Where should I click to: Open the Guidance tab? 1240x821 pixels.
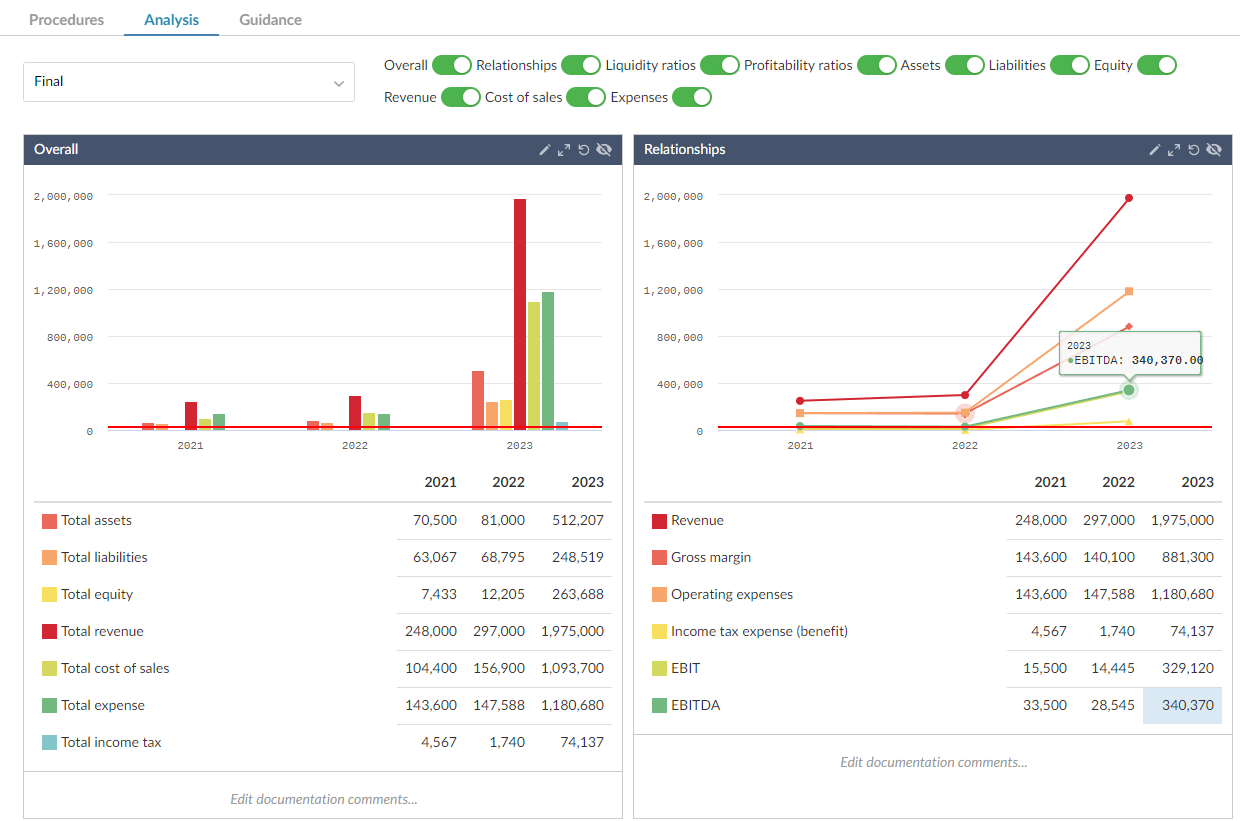coord(270,20)
